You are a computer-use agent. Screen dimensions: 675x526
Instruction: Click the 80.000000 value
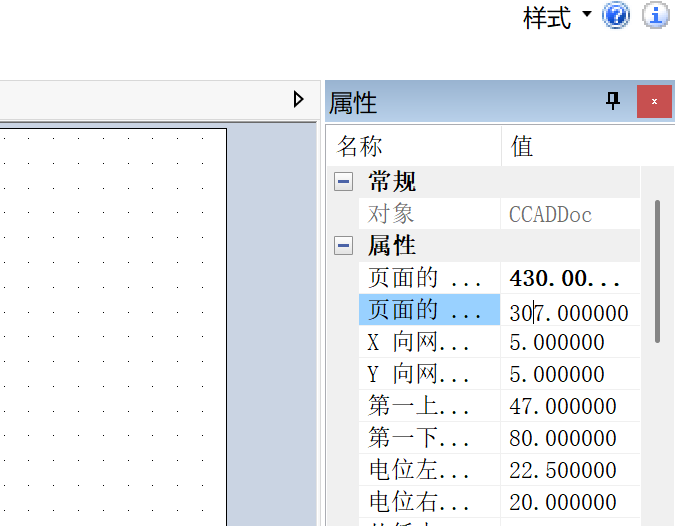pos(570,438)
